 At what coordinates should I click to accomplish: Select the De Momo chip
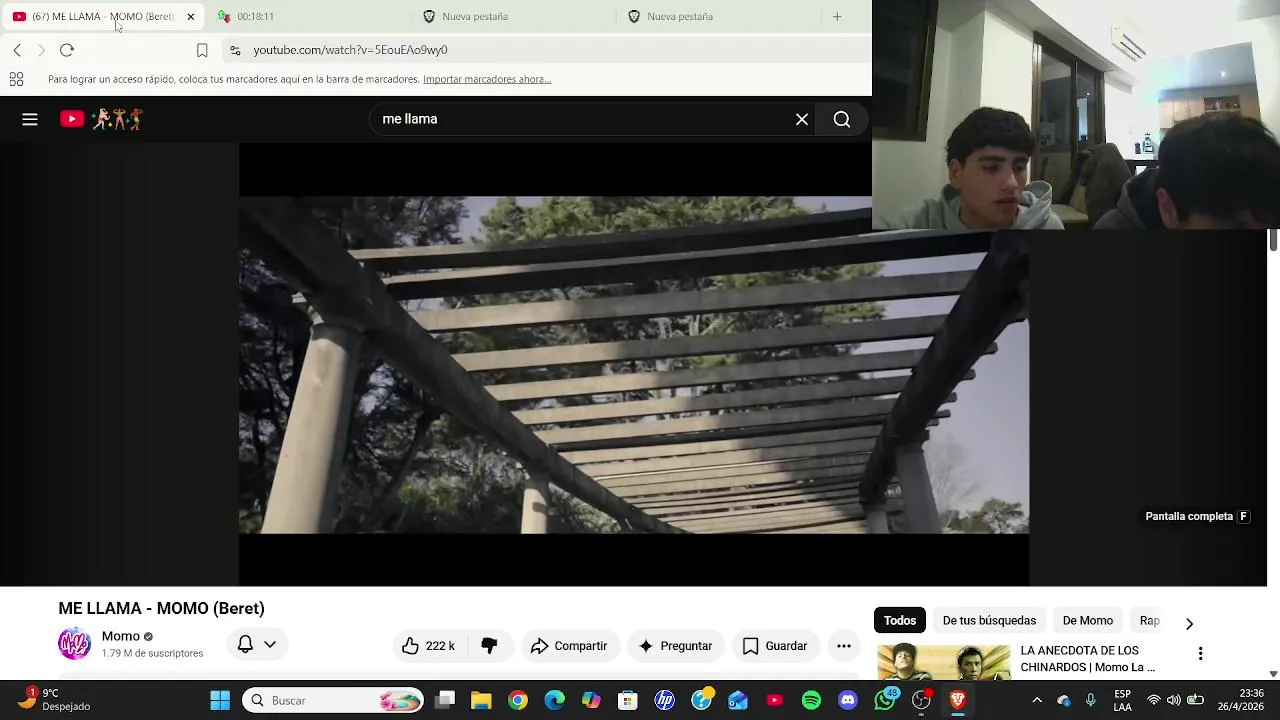pos(1087,621)
